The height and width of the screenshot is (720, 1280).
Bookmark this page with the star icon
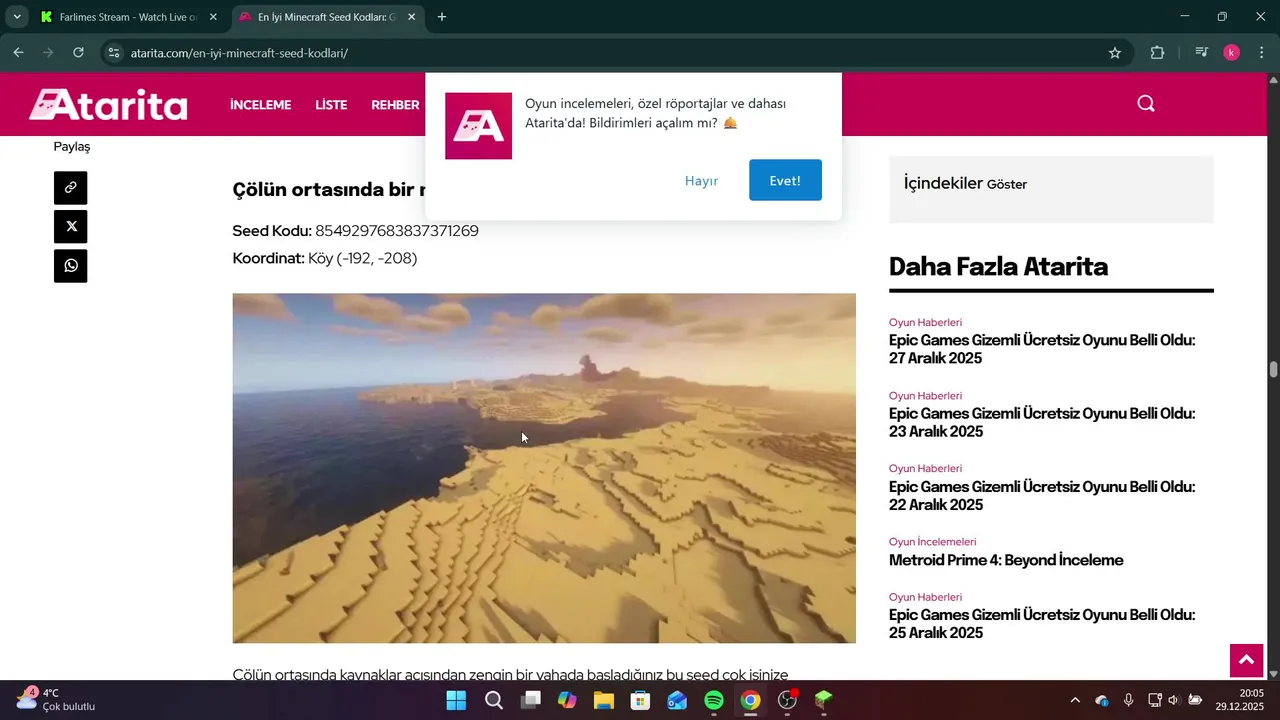point(1115,53)
